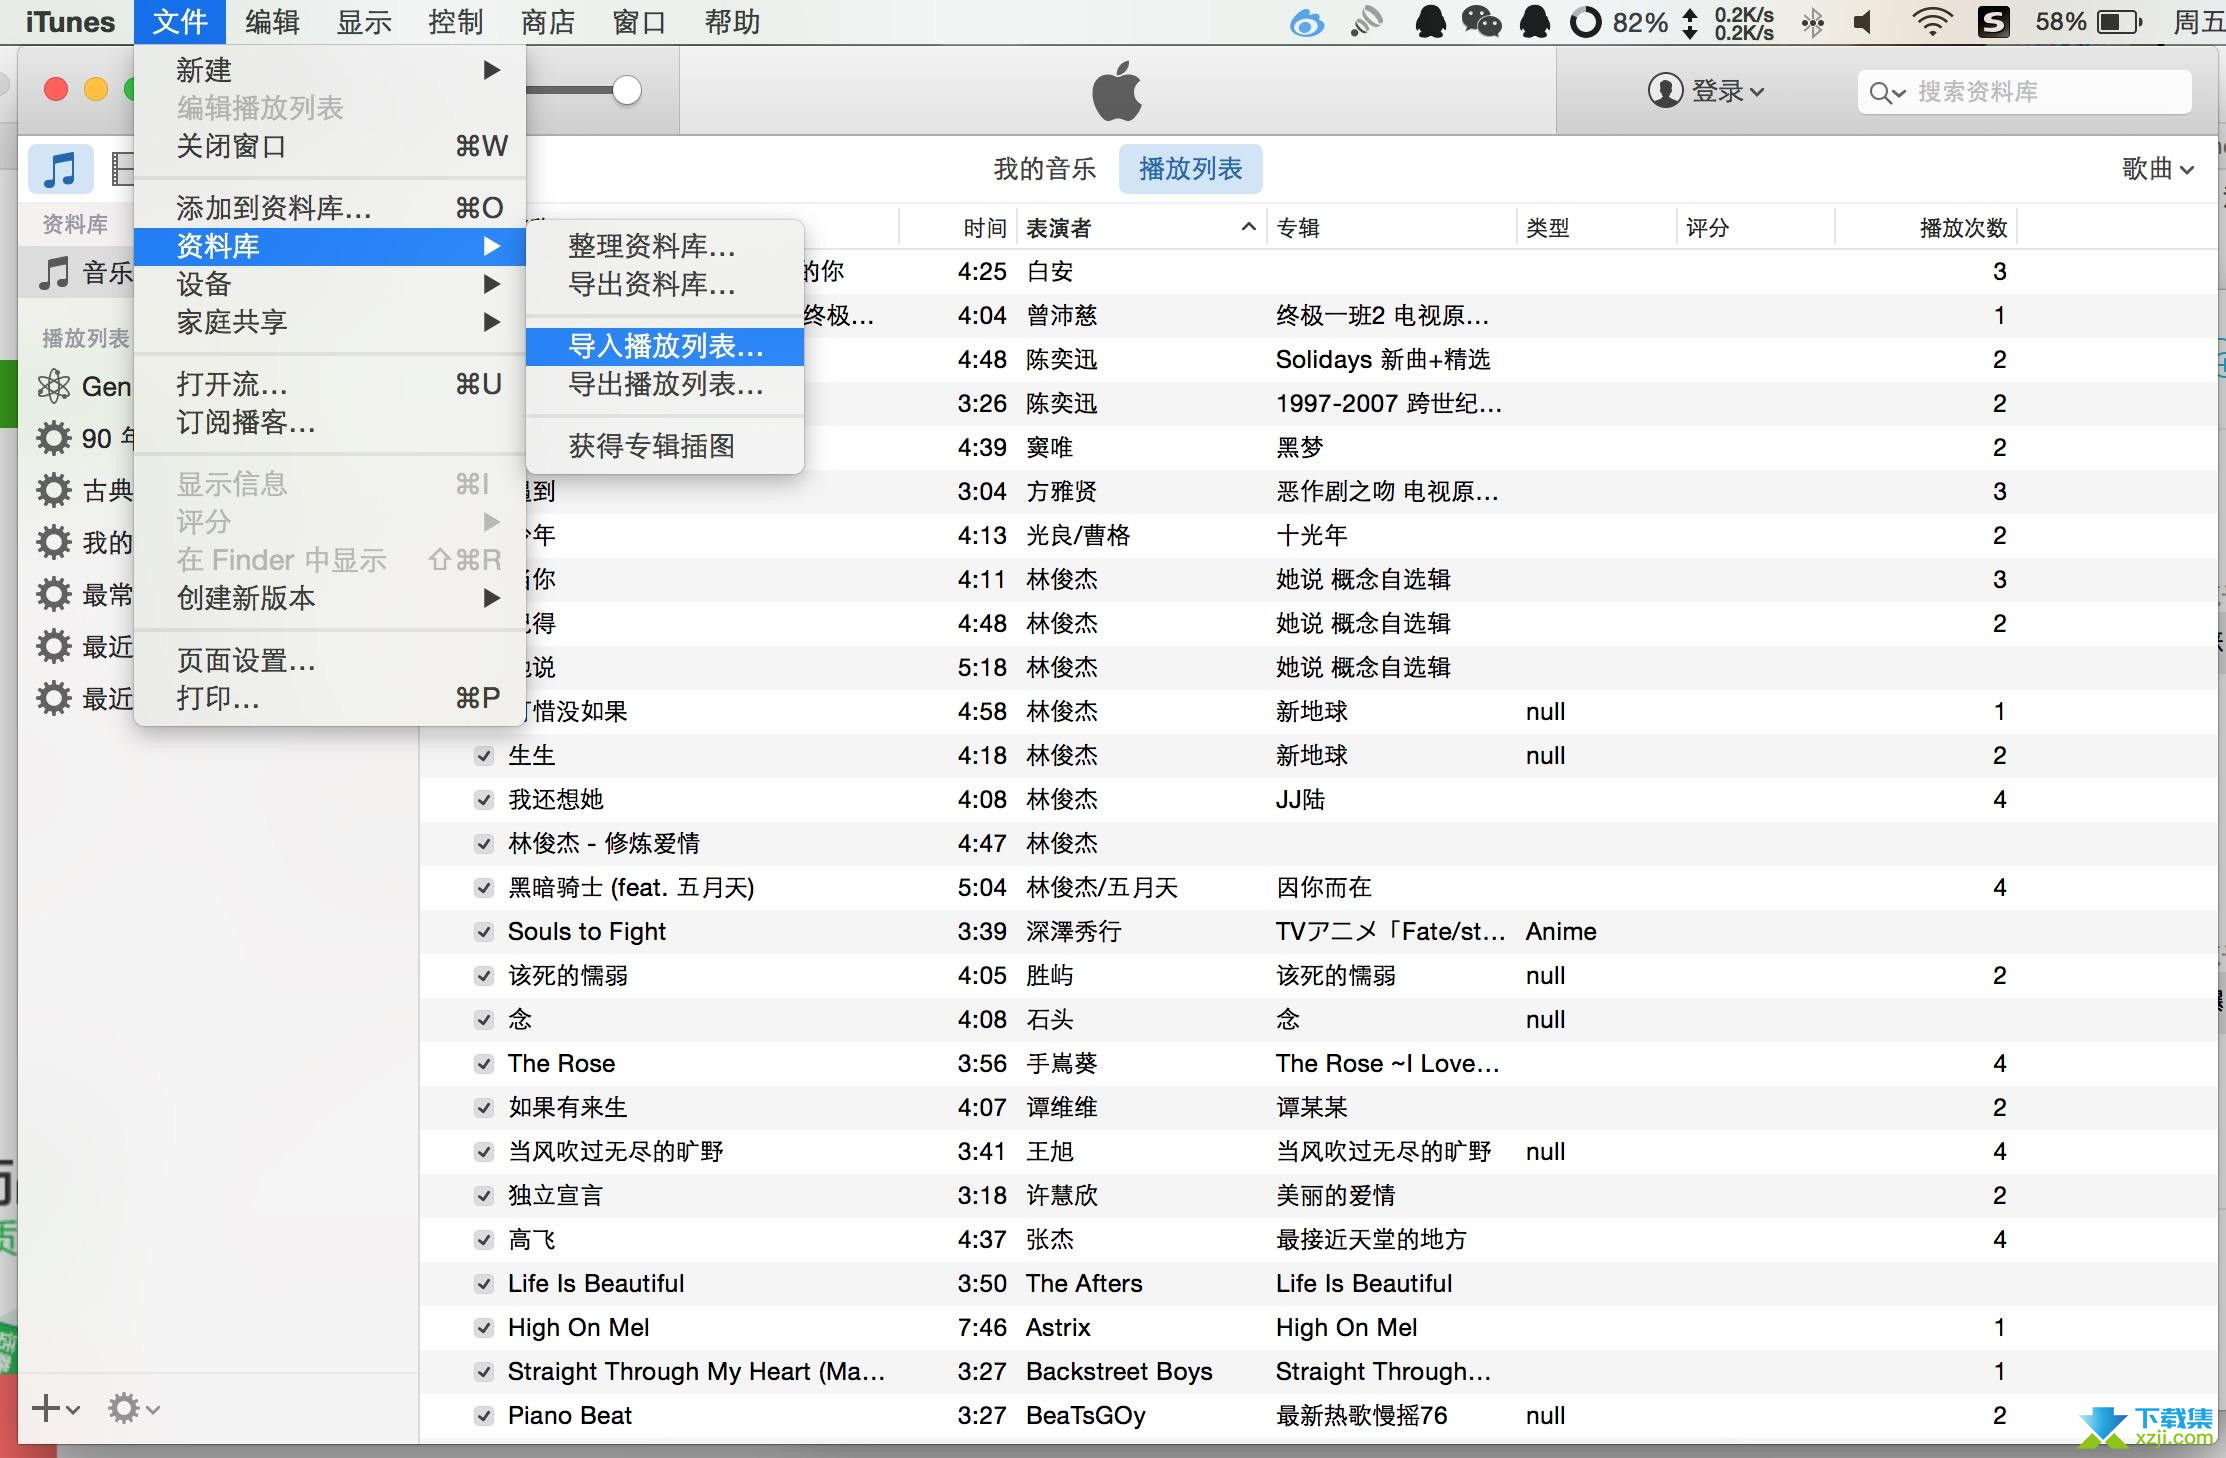
Task: Select the song row 黑暗骑士 (feat. 五月天)
Action: [1318, 888]
